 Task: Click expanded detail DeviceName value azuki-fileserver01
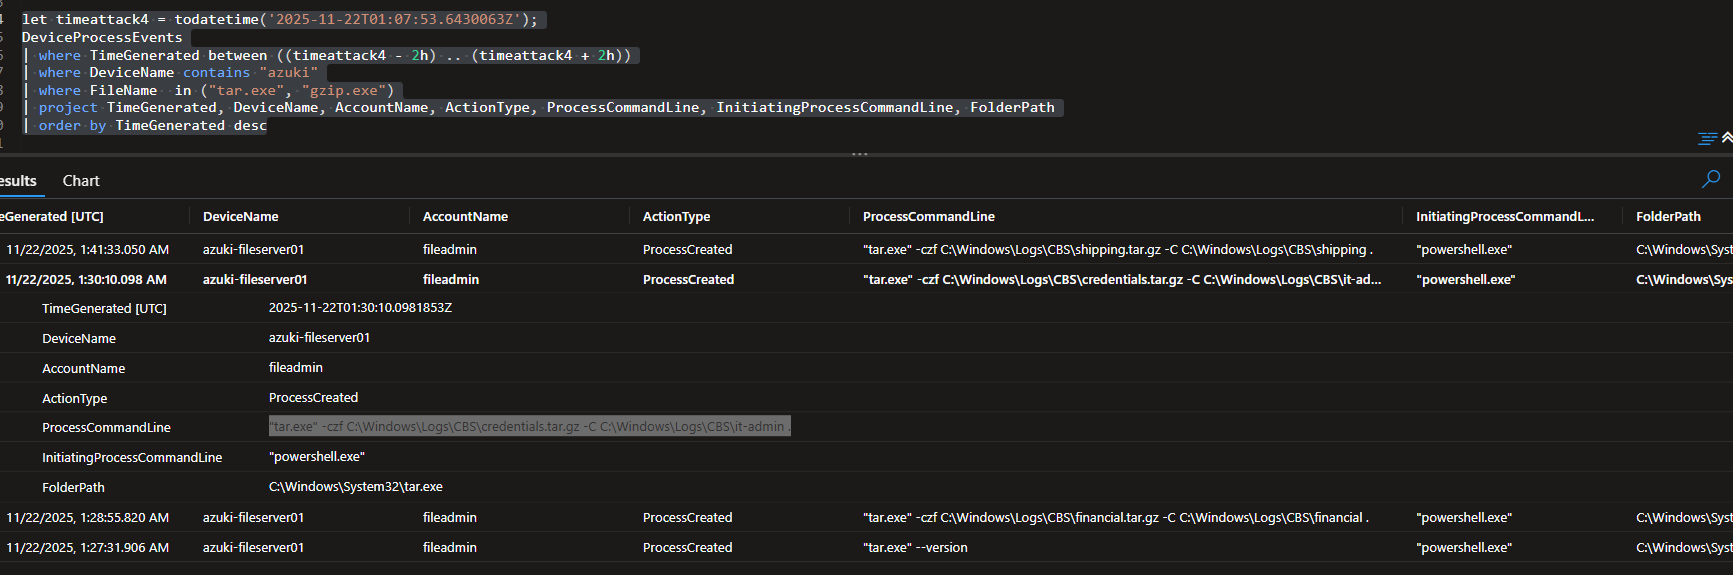click(x=319, y=338)
